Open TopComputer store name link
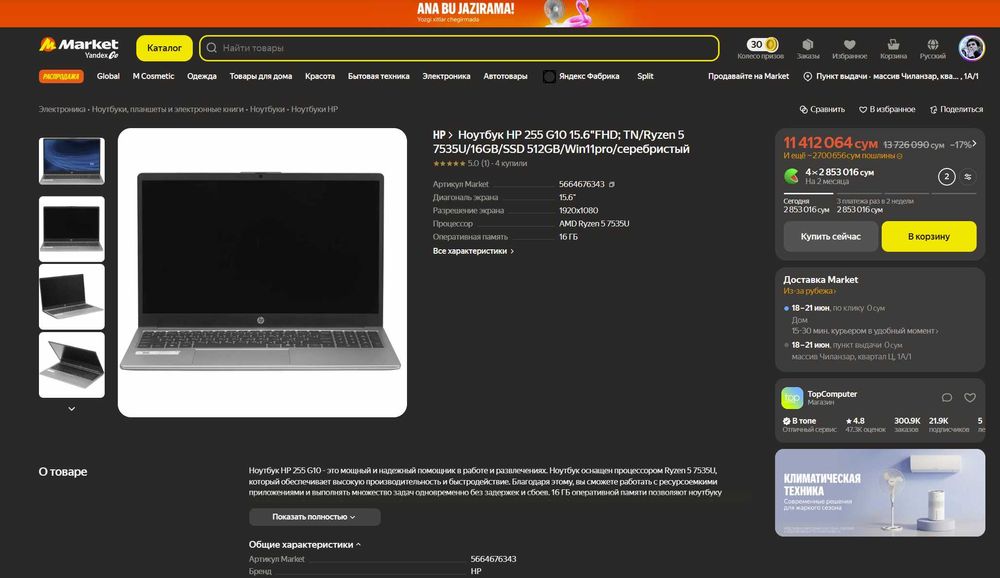The image size is (1000, 578). click(x=832, y=394)
